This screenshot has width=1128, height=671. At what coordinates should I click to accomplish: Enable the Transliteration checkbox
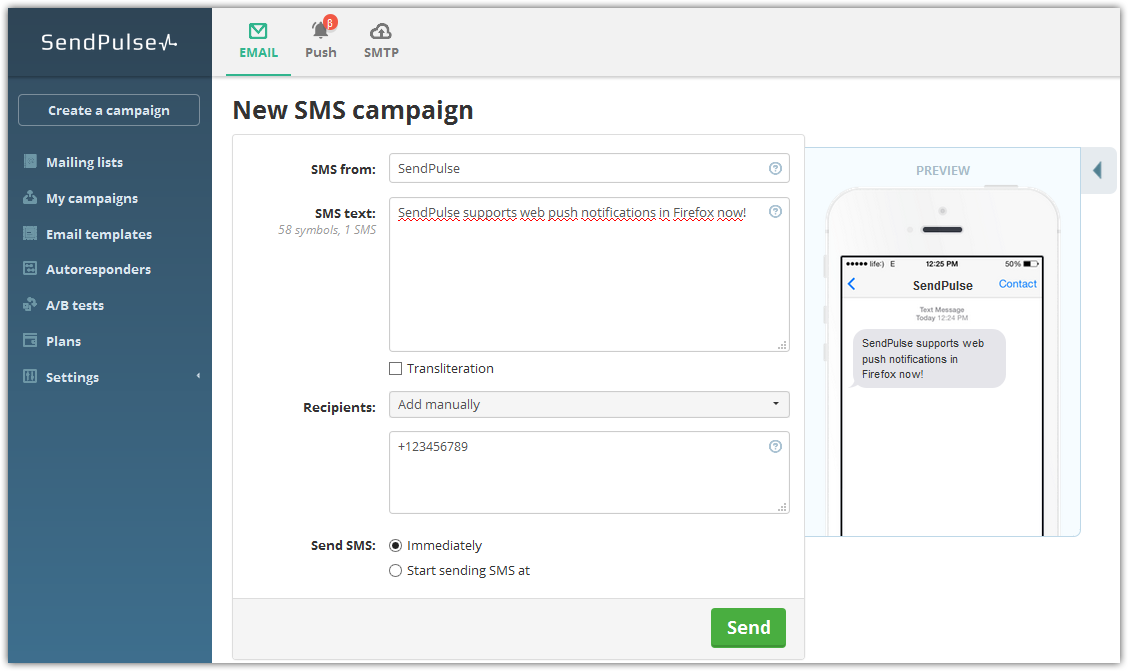(x=396, y=369)
